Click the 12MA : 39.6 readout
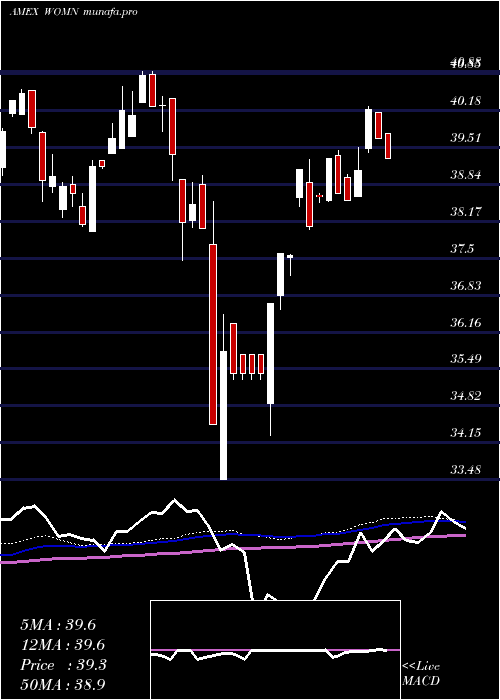 (x=62, y=645)
